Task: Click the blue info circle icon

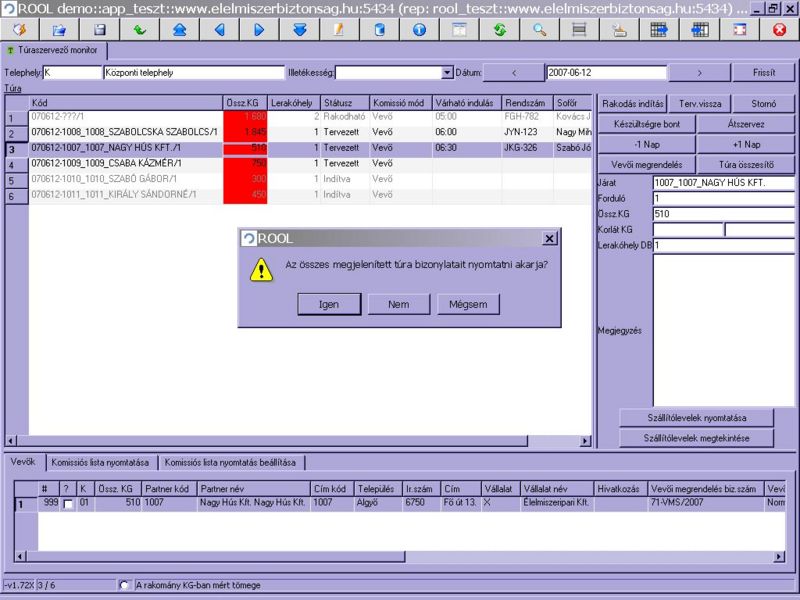Action: point(419,30)
